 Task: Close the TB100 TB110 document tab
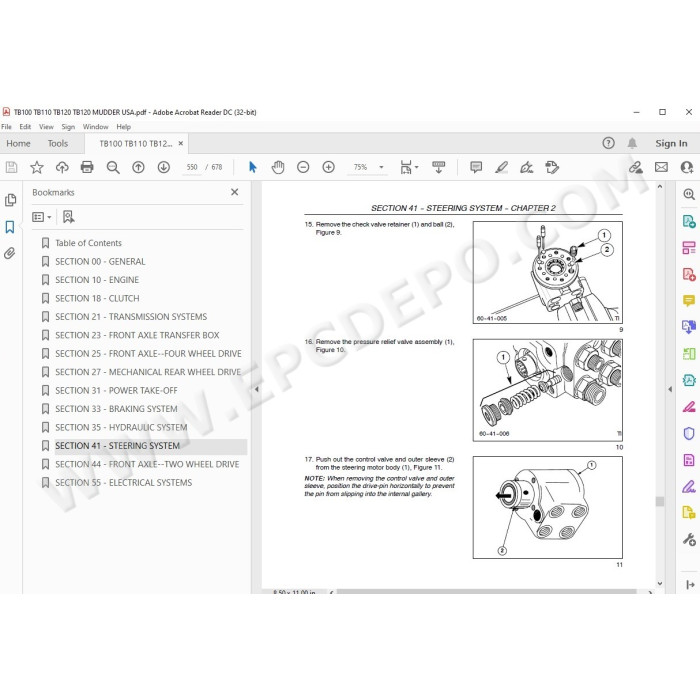pyautogui.click(x=180, y=143)
